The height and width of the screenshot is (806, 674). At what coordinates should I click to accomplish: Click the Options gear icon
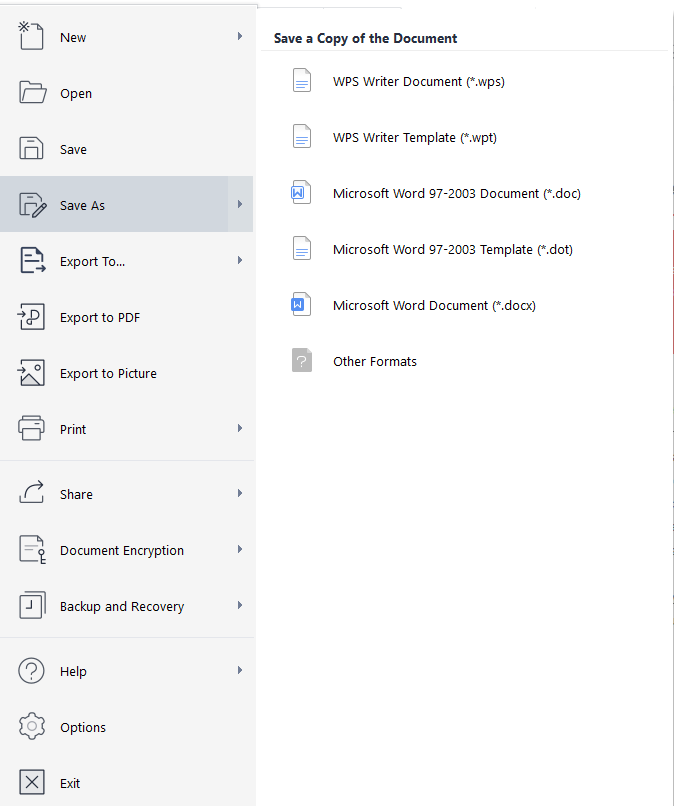[x=32, y=727]
